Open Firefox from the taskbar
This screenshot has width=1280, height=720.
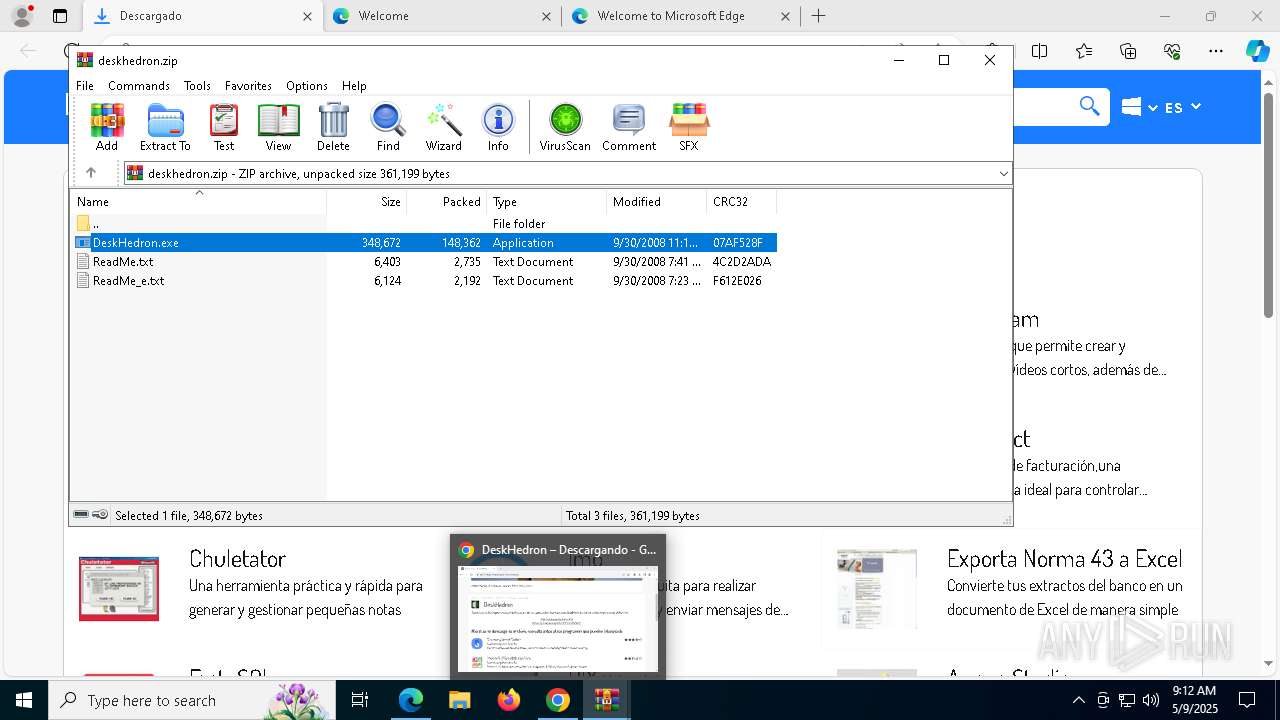click(x=509, y=700)
